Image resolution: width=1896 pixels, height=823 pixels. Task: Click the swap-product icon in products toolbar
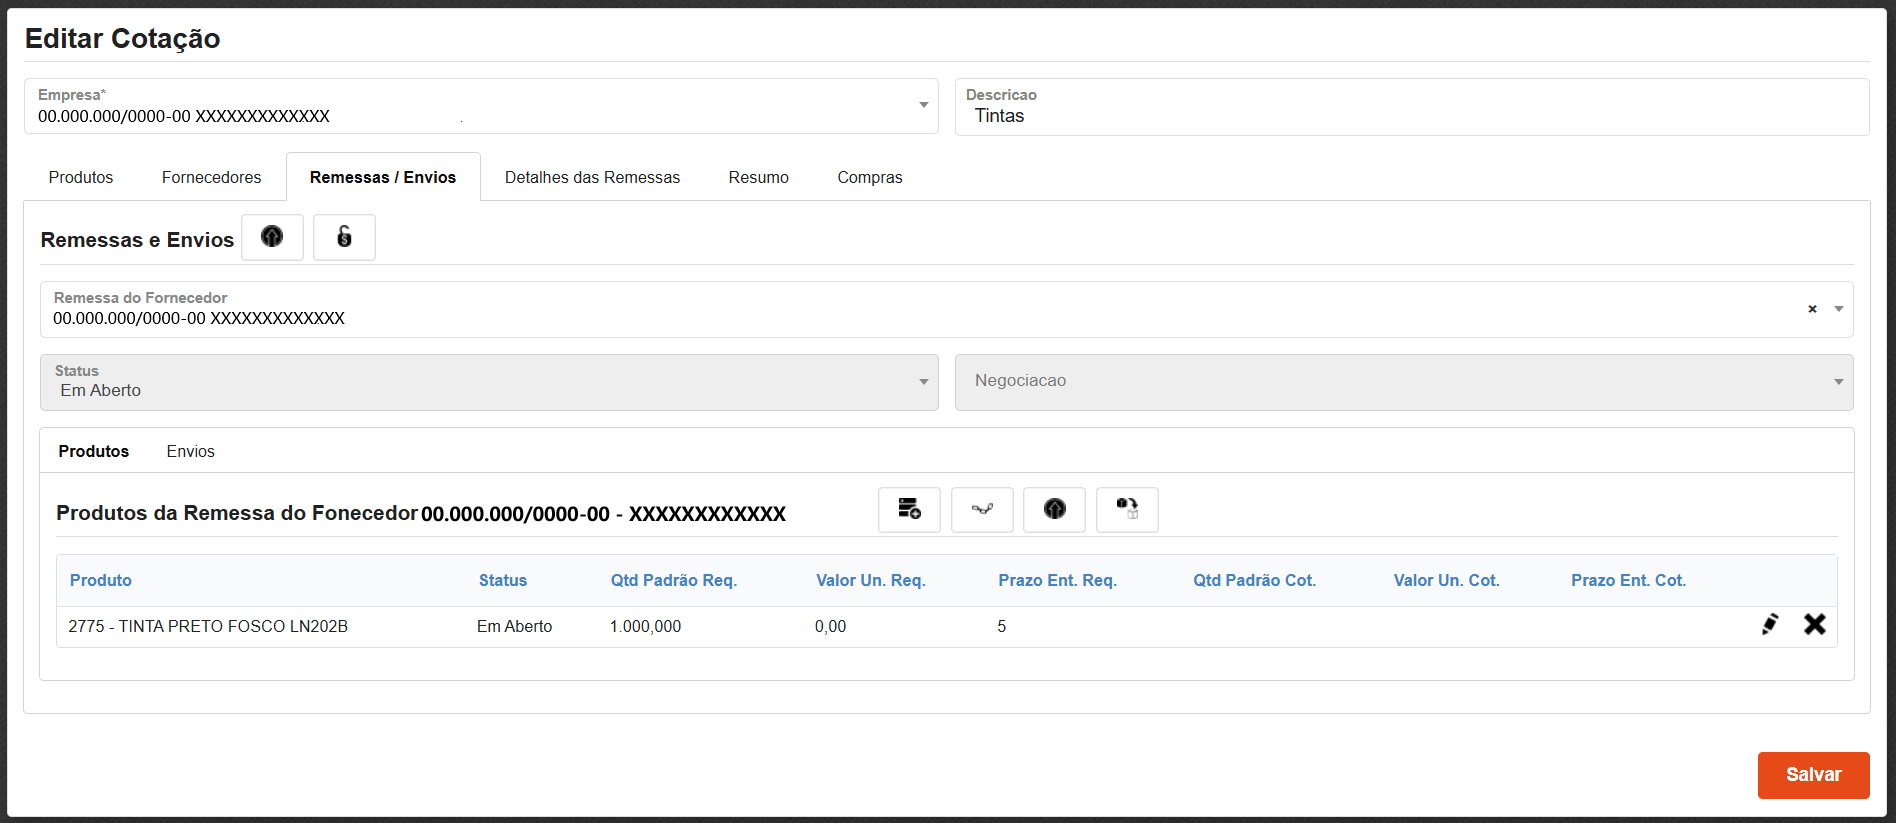click(1127, 509)
